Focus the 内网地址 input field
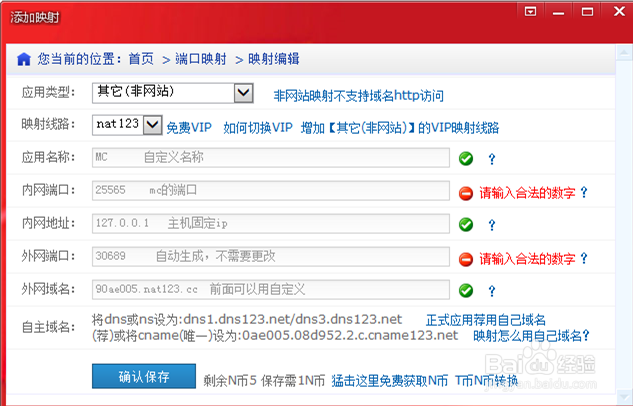The image size is (633, 406). pyautogui.click(x=271, y=224)
